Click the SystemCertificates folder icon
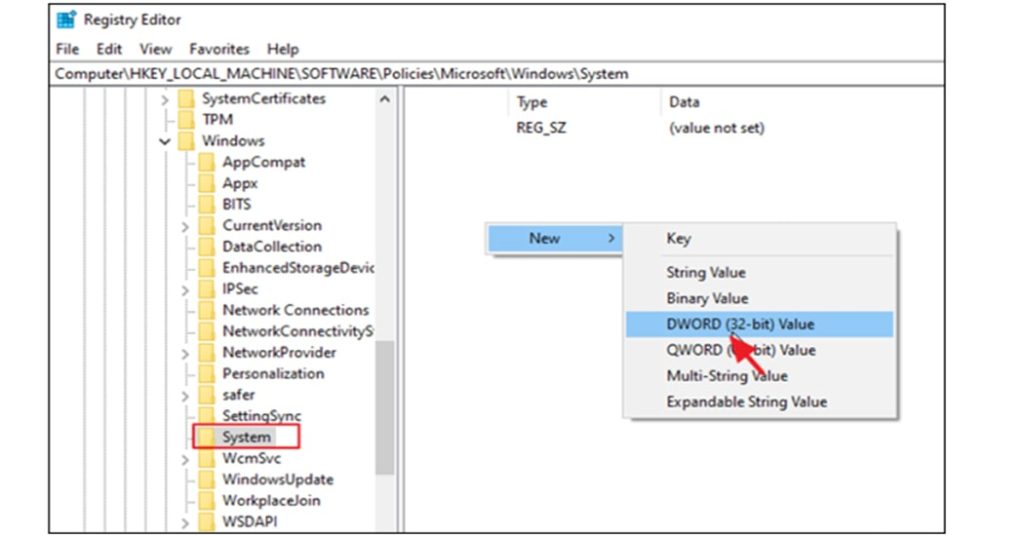The image size is (1024, 536). pyautogui.click(x=187, y=99)
